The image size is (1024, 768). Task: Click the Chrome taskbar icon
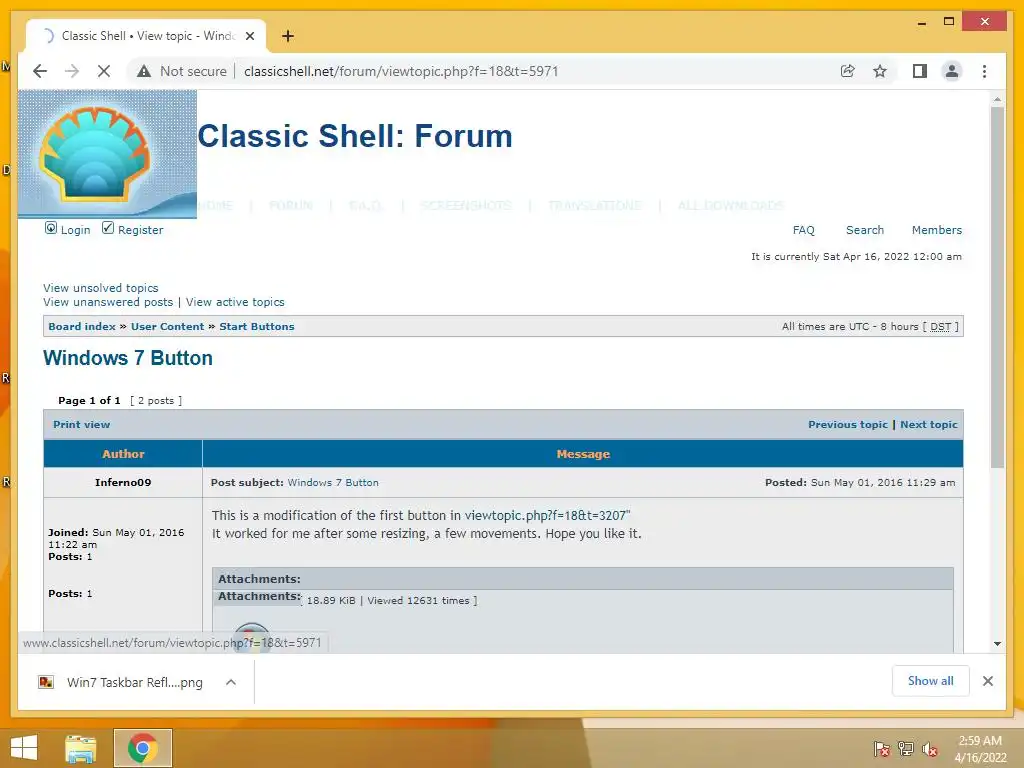point(142,748)
